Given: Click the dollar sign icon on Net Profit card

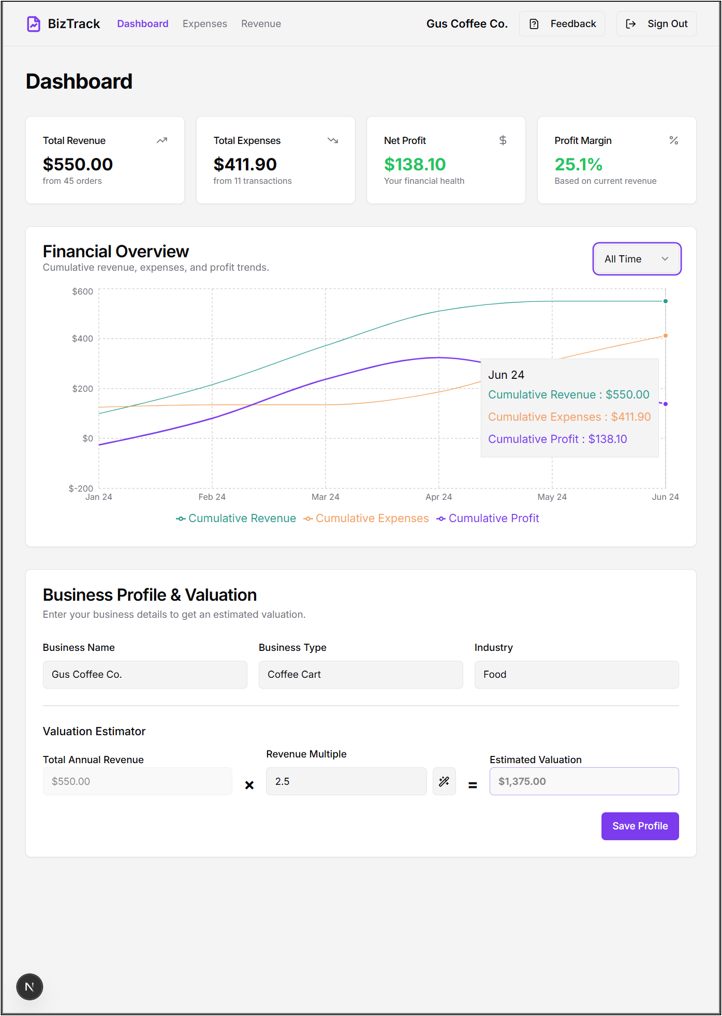Looking at the screenshot, I should click(x=503, y=140).
